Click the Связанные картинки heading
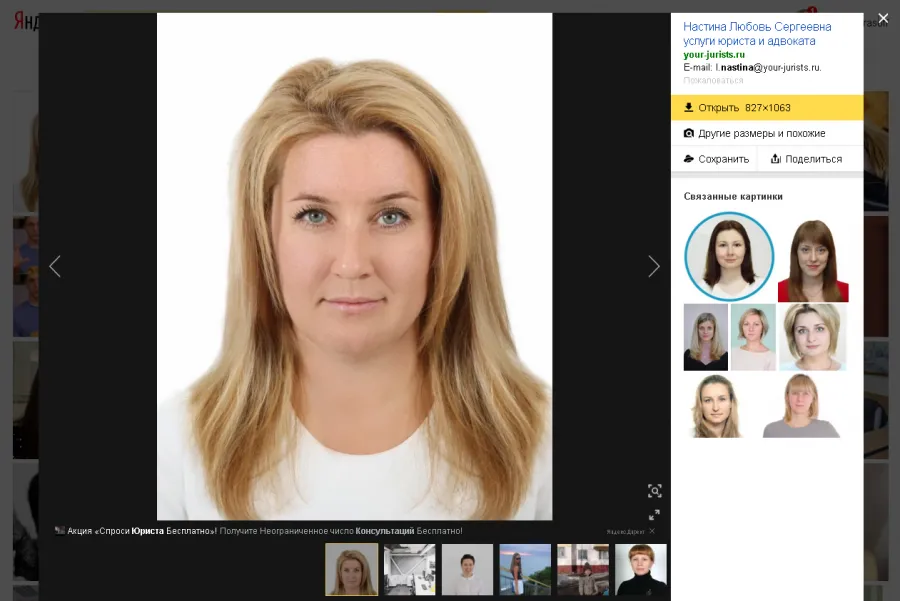The height and width of the screenshot is (601, 900). coord(733,196)
